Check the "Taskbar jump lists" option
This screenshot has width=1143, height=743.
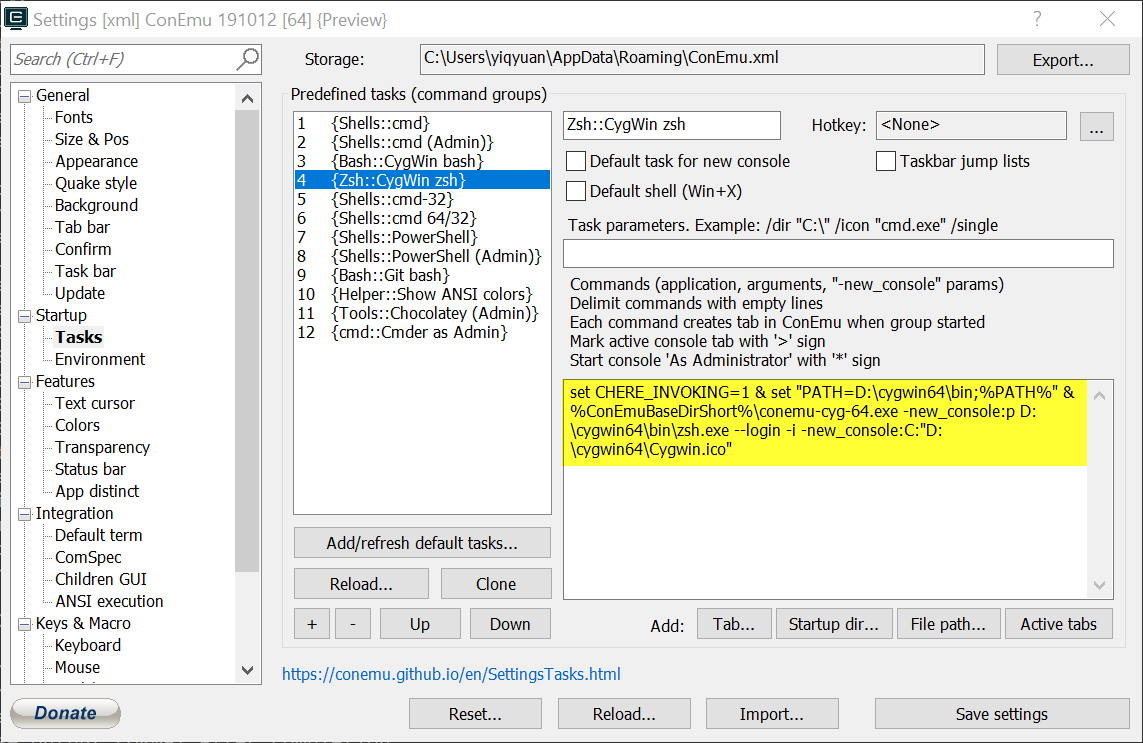[x=885, y=161]
